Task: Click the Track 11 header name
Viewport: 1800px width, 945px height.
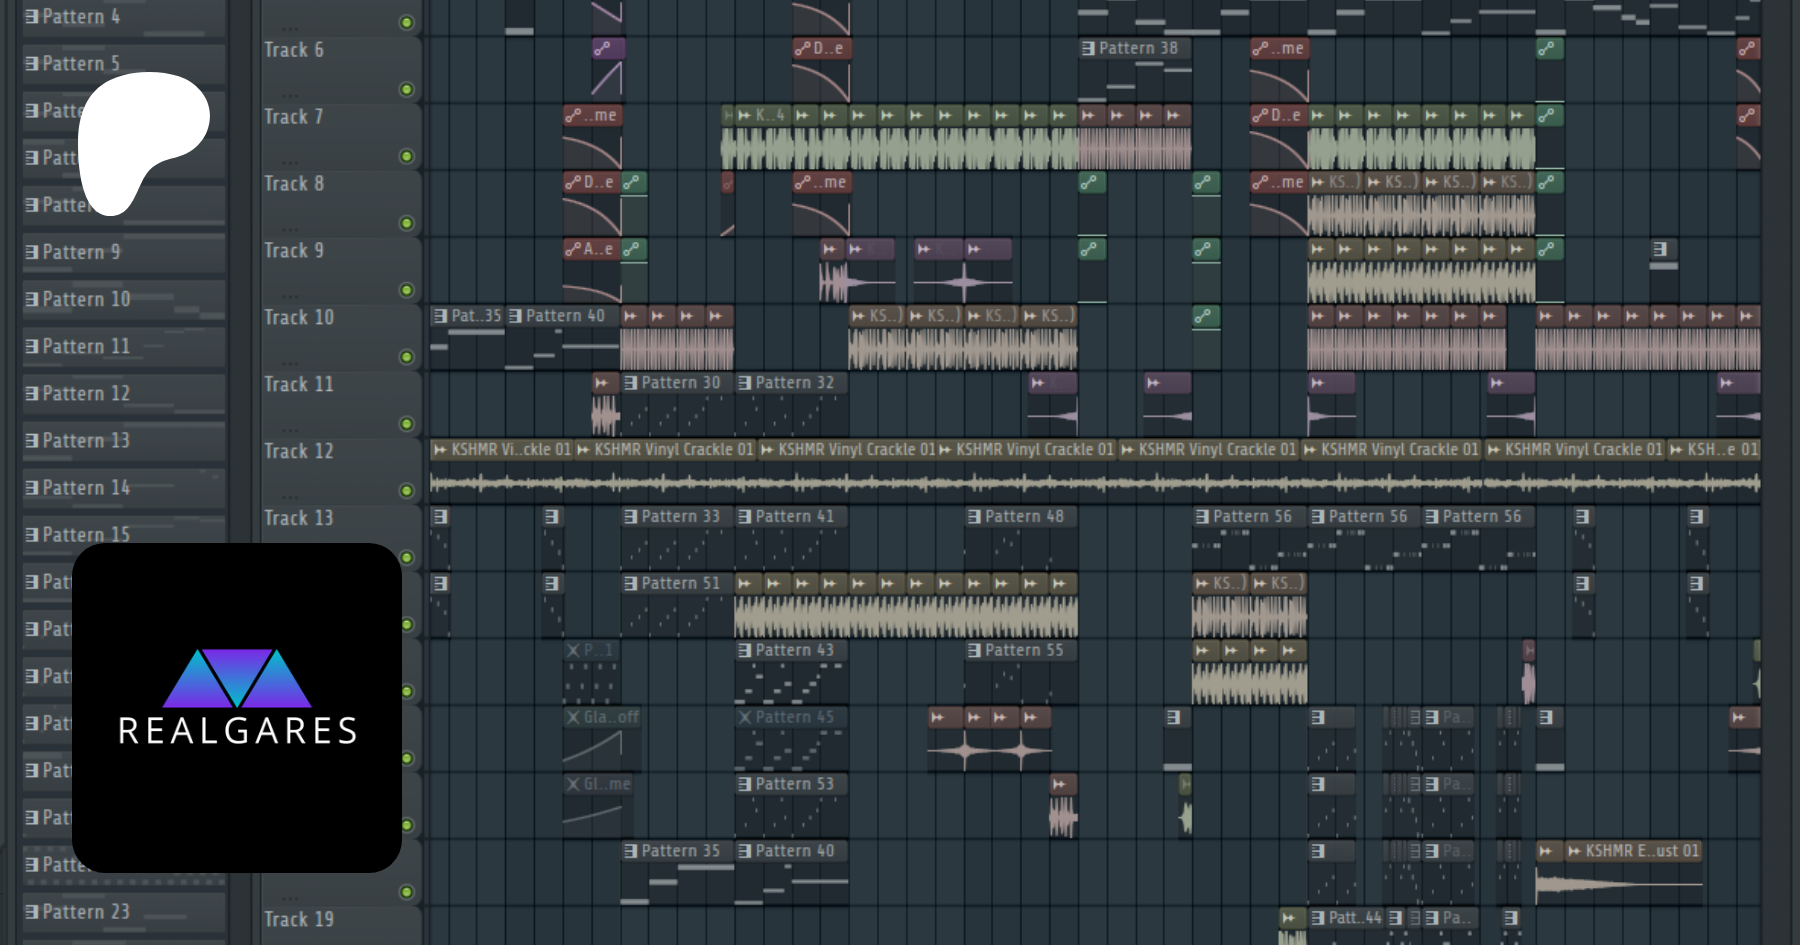Action: (x=298, y=385)
